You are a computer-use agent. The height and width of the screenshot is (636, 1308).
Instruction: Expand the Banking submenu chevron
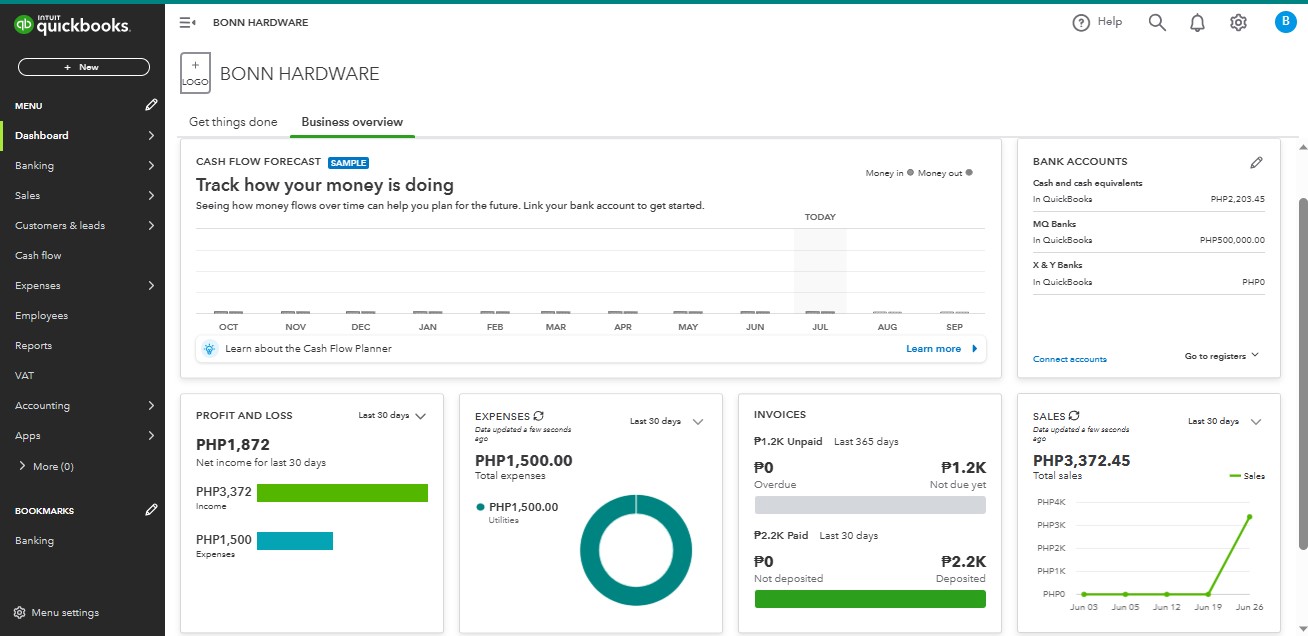point(151,166)
